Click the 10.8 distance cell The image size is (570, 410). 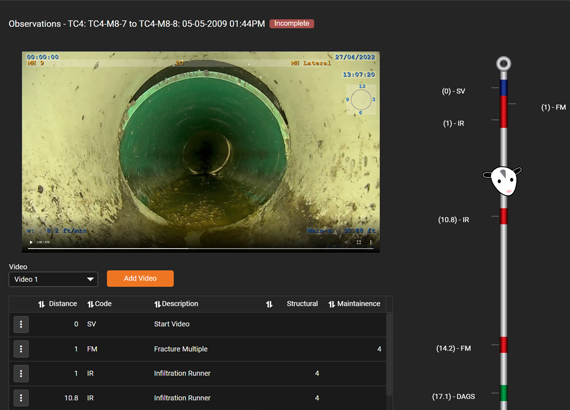point(71,398)
